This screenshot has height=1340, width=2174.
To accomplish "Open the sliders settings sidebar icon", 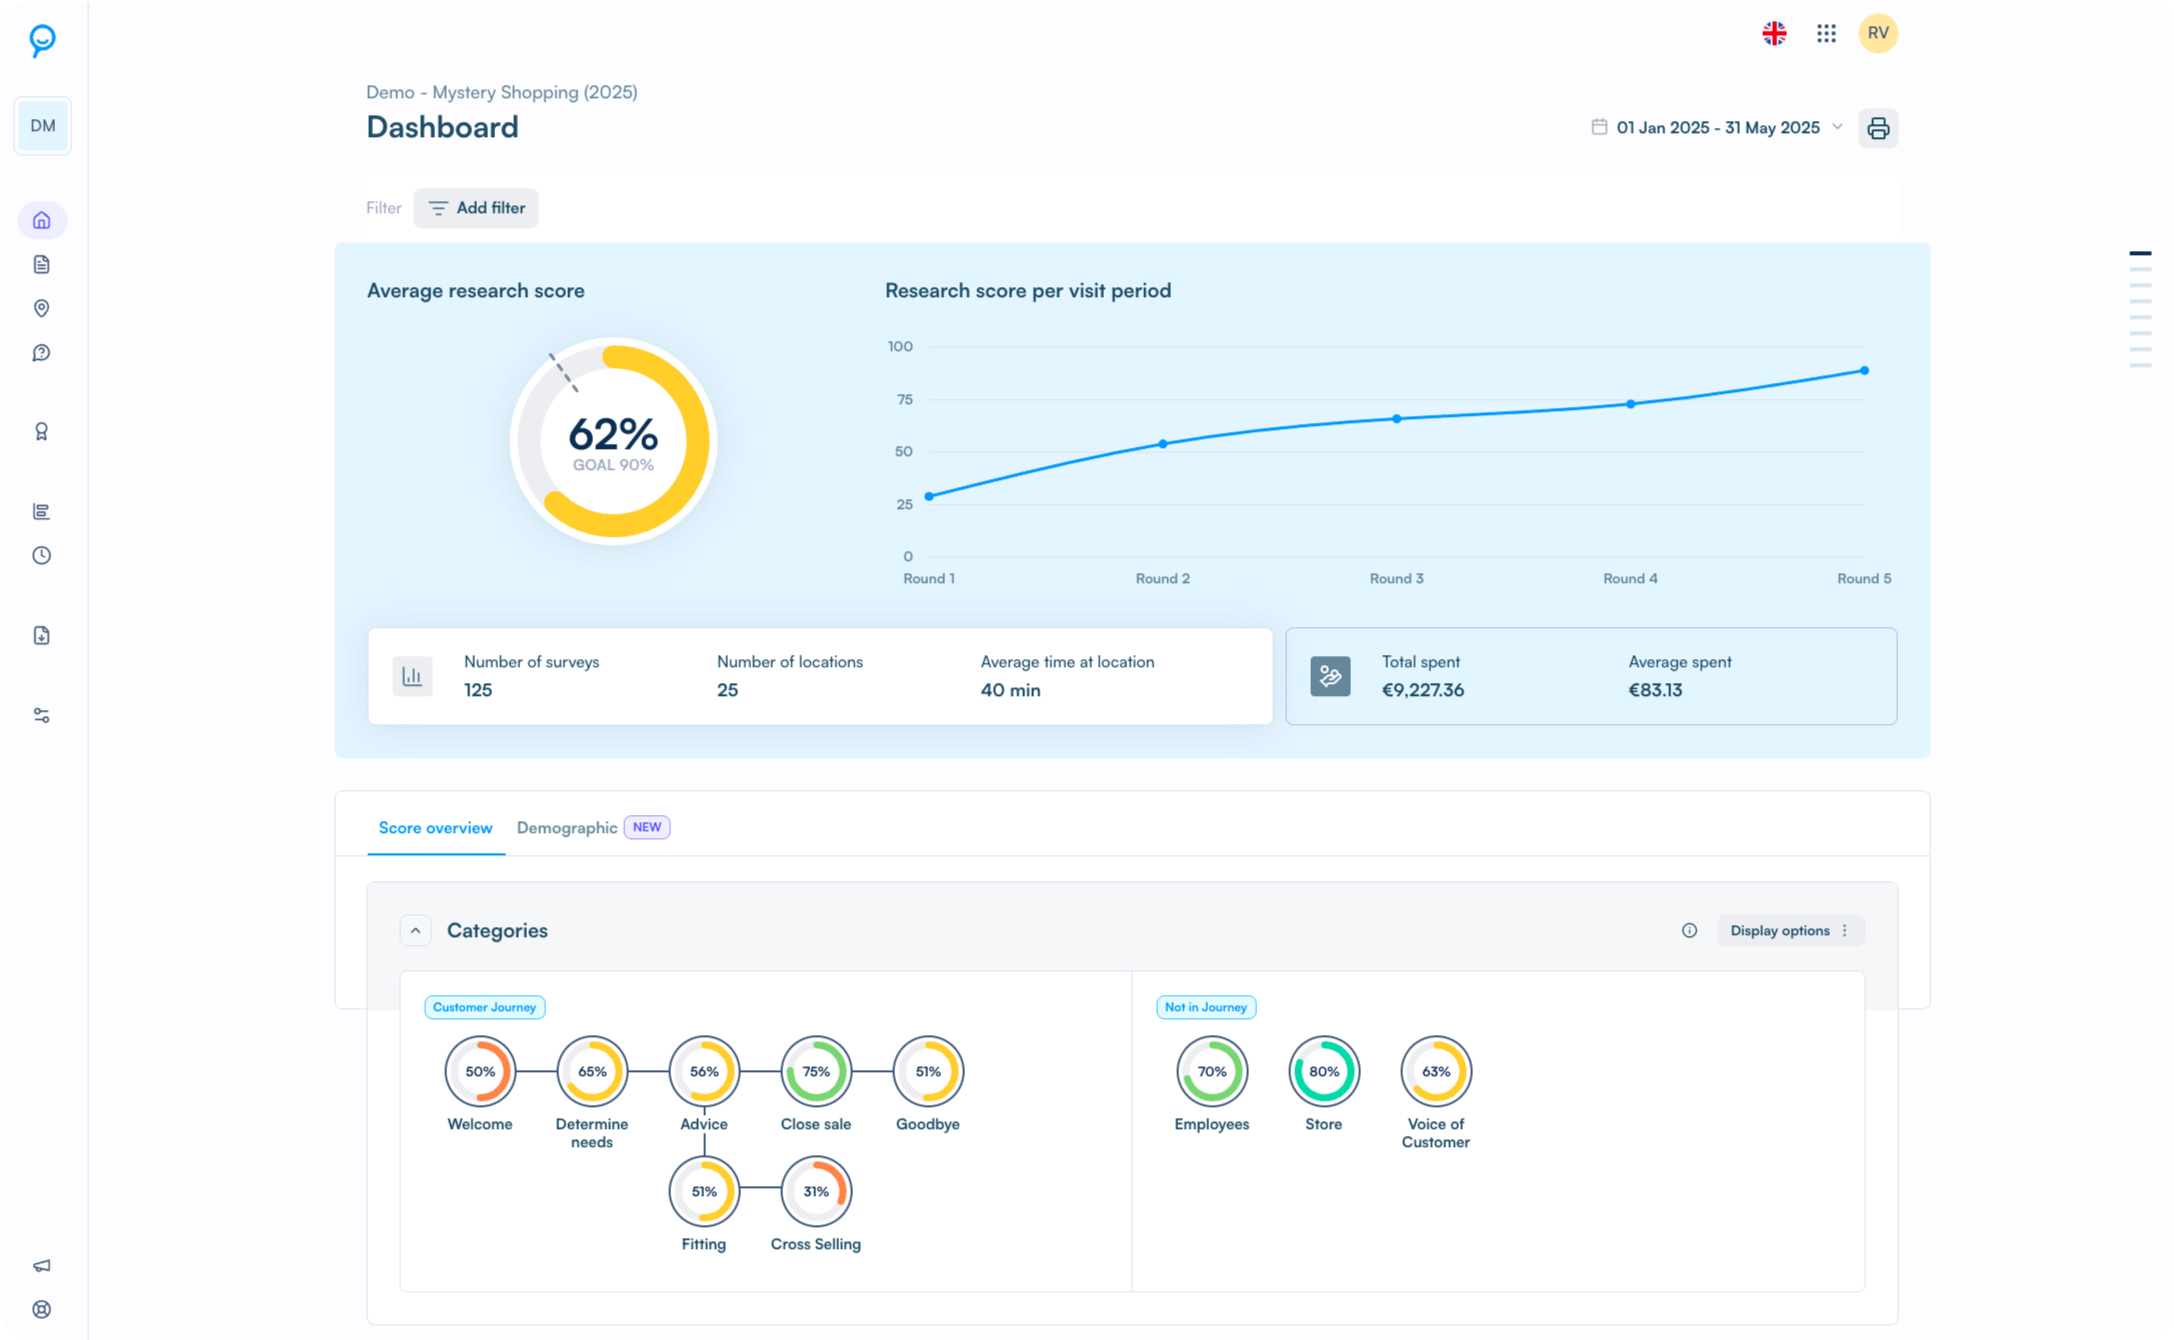I will click(42, 715).
